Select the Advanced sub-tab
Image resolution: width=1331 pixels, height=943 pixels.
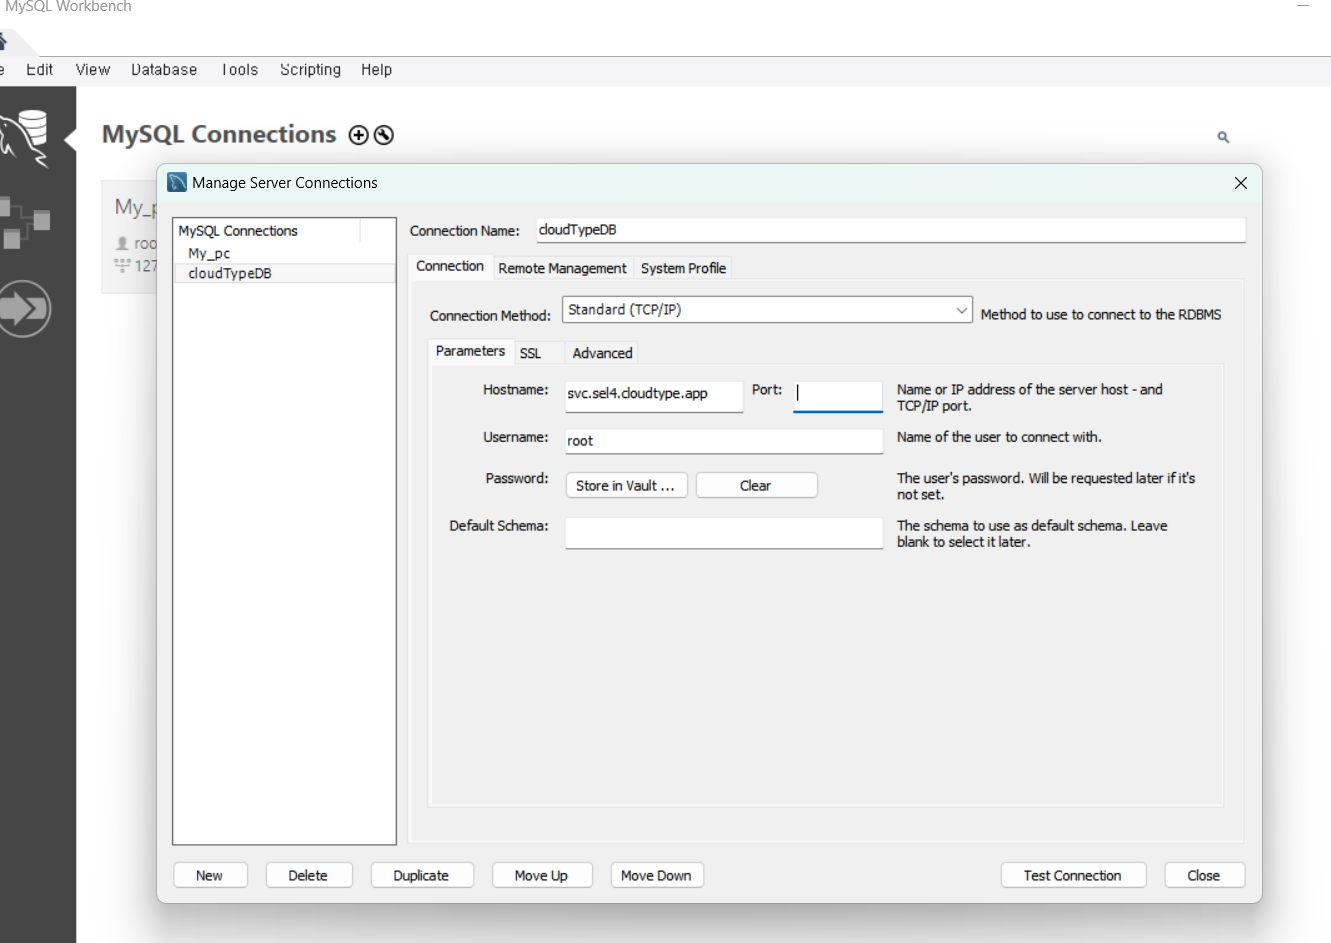(602, 353)
